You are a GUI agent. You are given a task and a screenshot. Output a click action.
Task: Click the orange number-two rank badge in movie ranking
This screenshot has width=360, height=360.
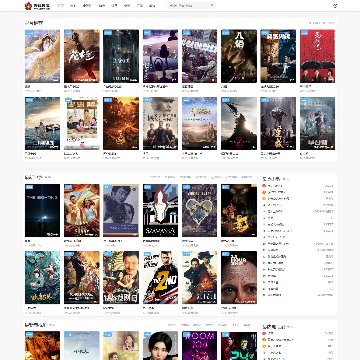pyautogui.click(x=264, y=192)
